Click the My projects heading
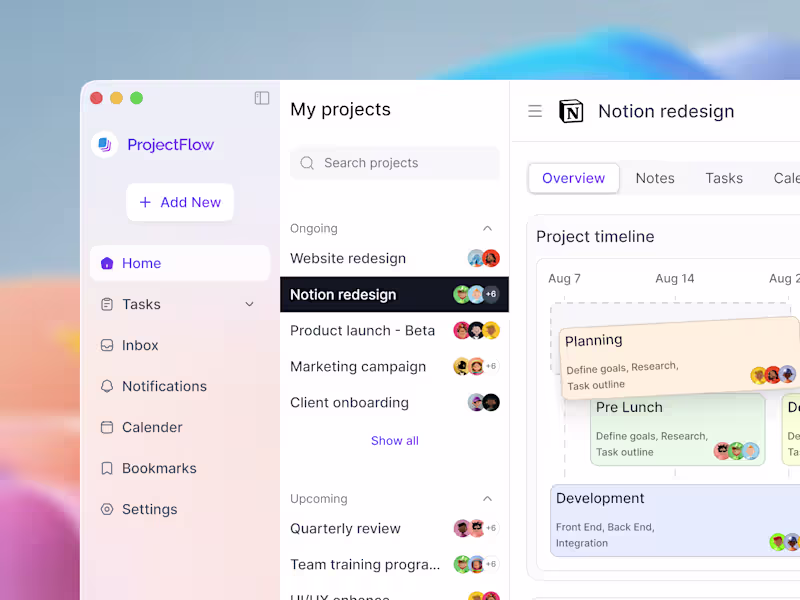Image resolution: width=800 pixels, height=600 pixels. tap(340, 110)
